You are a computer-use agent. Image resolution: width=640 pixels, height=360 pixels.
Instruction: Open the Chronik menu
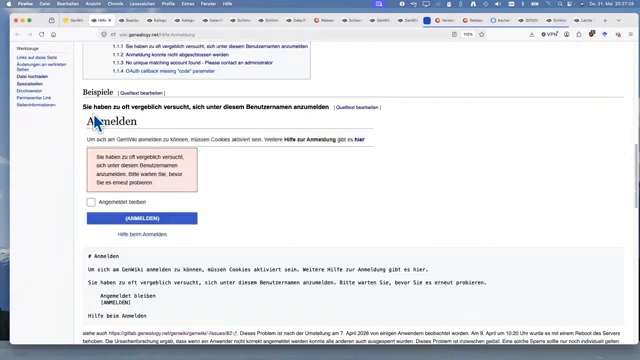point(115,4)
